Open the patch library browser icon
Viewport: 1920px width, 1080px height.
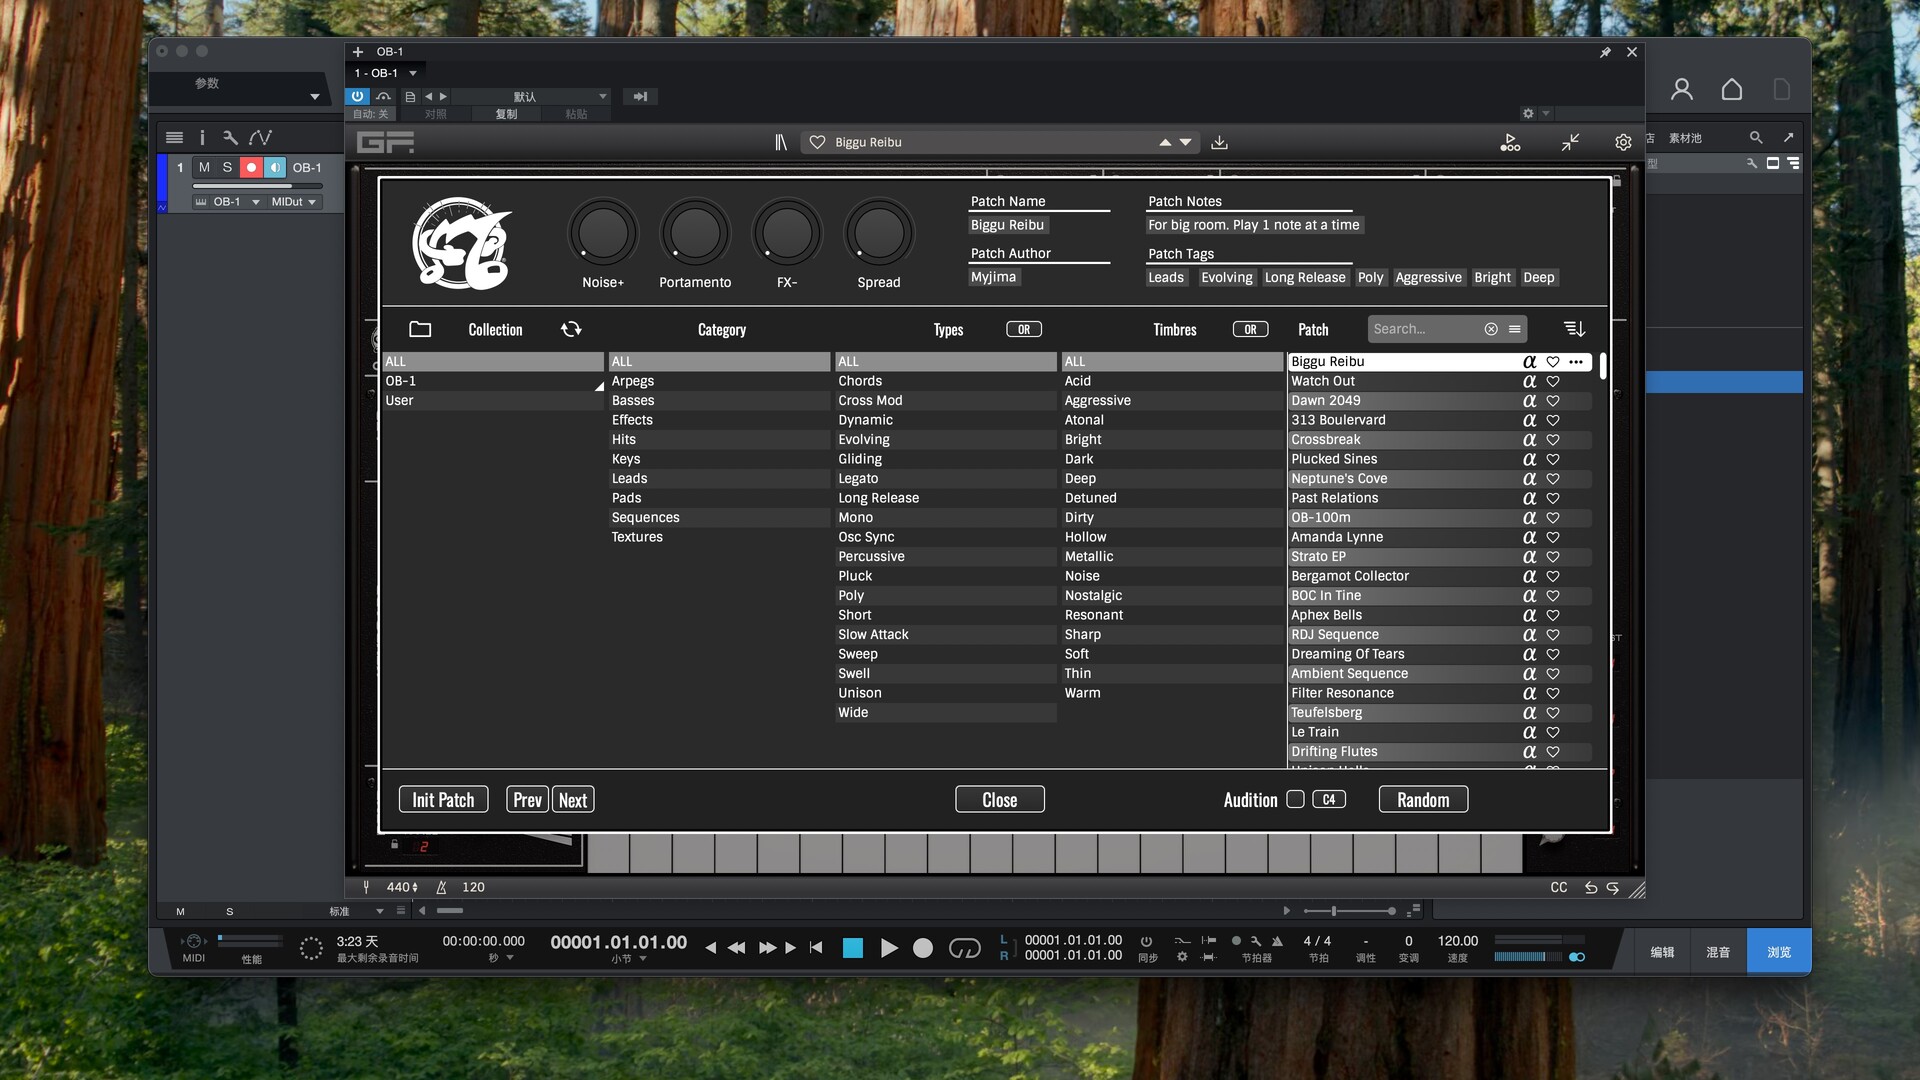tap(781, 142)
